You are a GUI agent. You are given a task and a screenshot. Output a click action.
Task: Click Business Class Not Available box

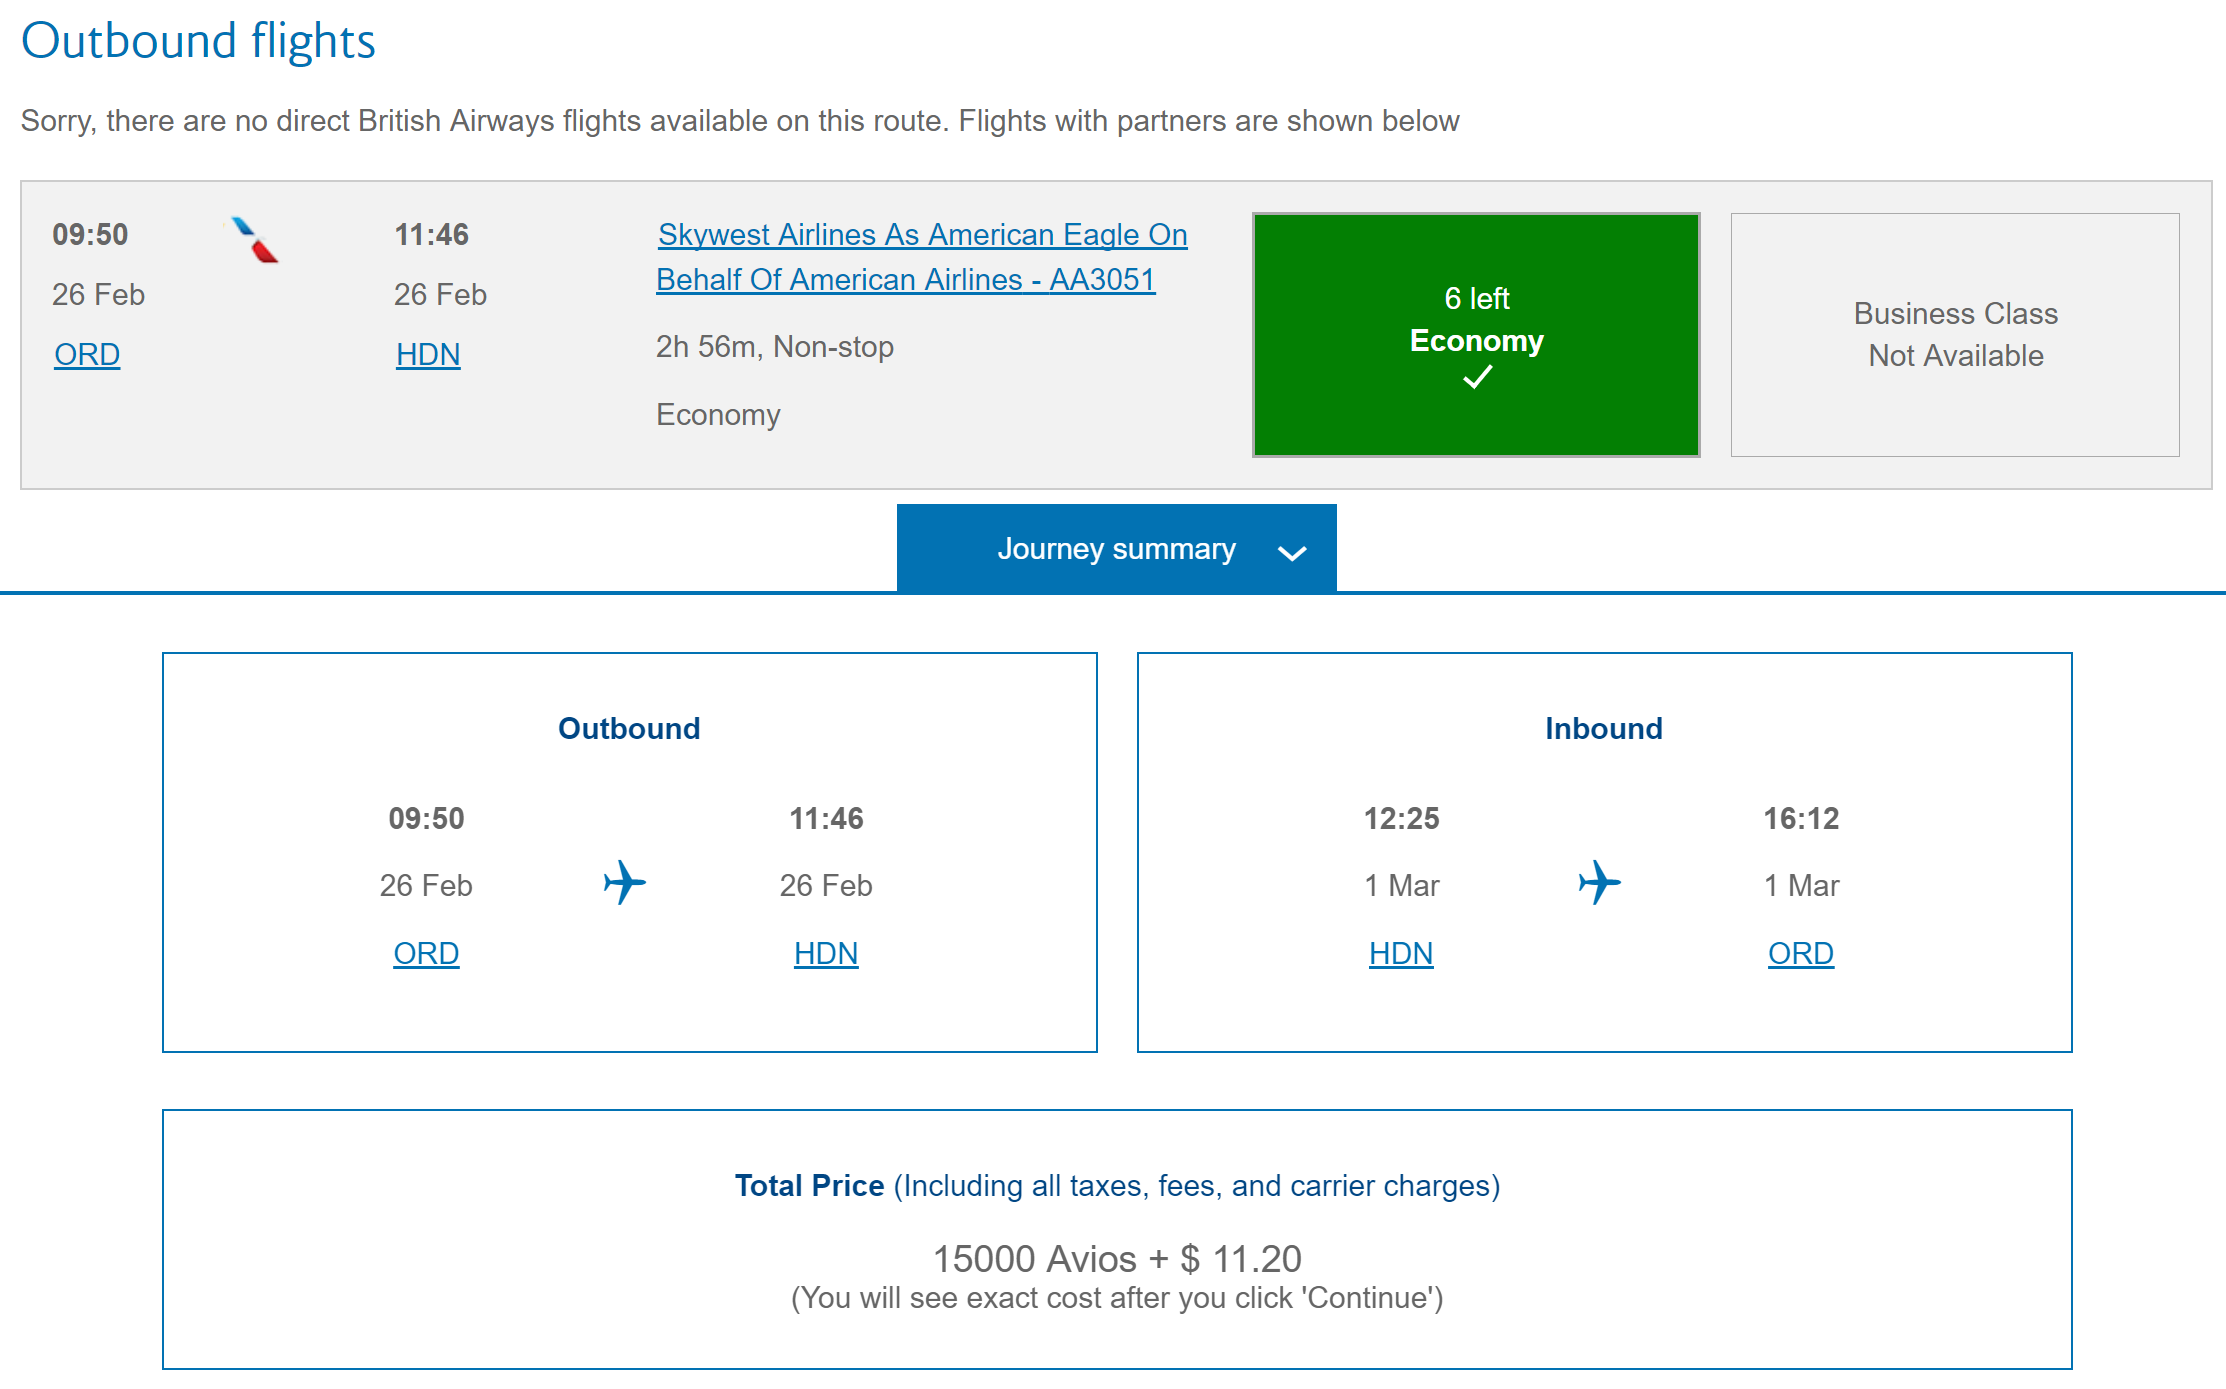pos(1955,335)
